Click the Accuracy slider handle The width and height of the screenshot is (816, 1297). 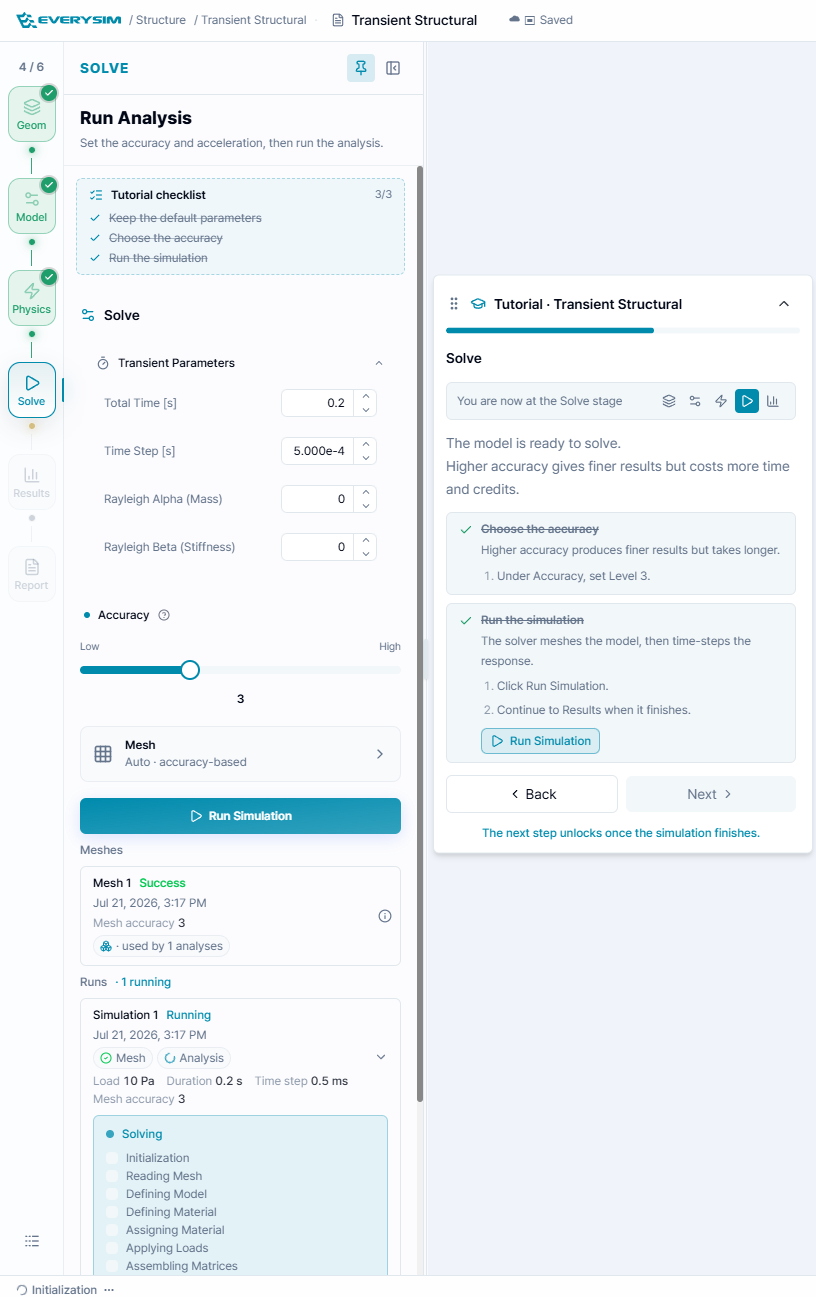coord(190,670)
